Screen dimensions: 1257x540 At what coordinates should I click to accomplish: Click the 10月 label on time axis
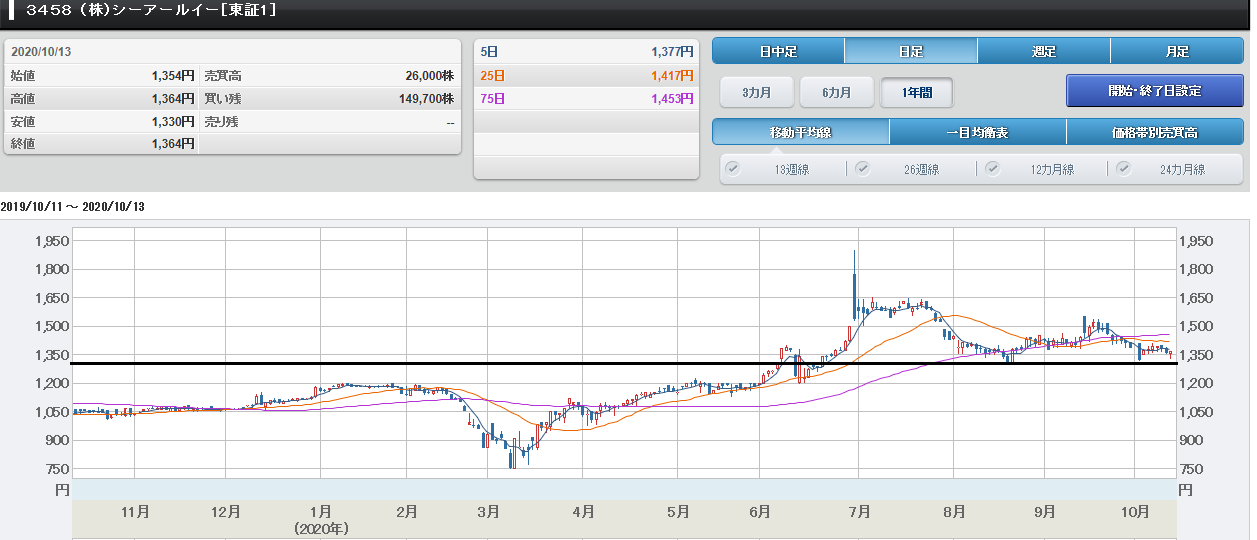click(x=1135, y=511)
